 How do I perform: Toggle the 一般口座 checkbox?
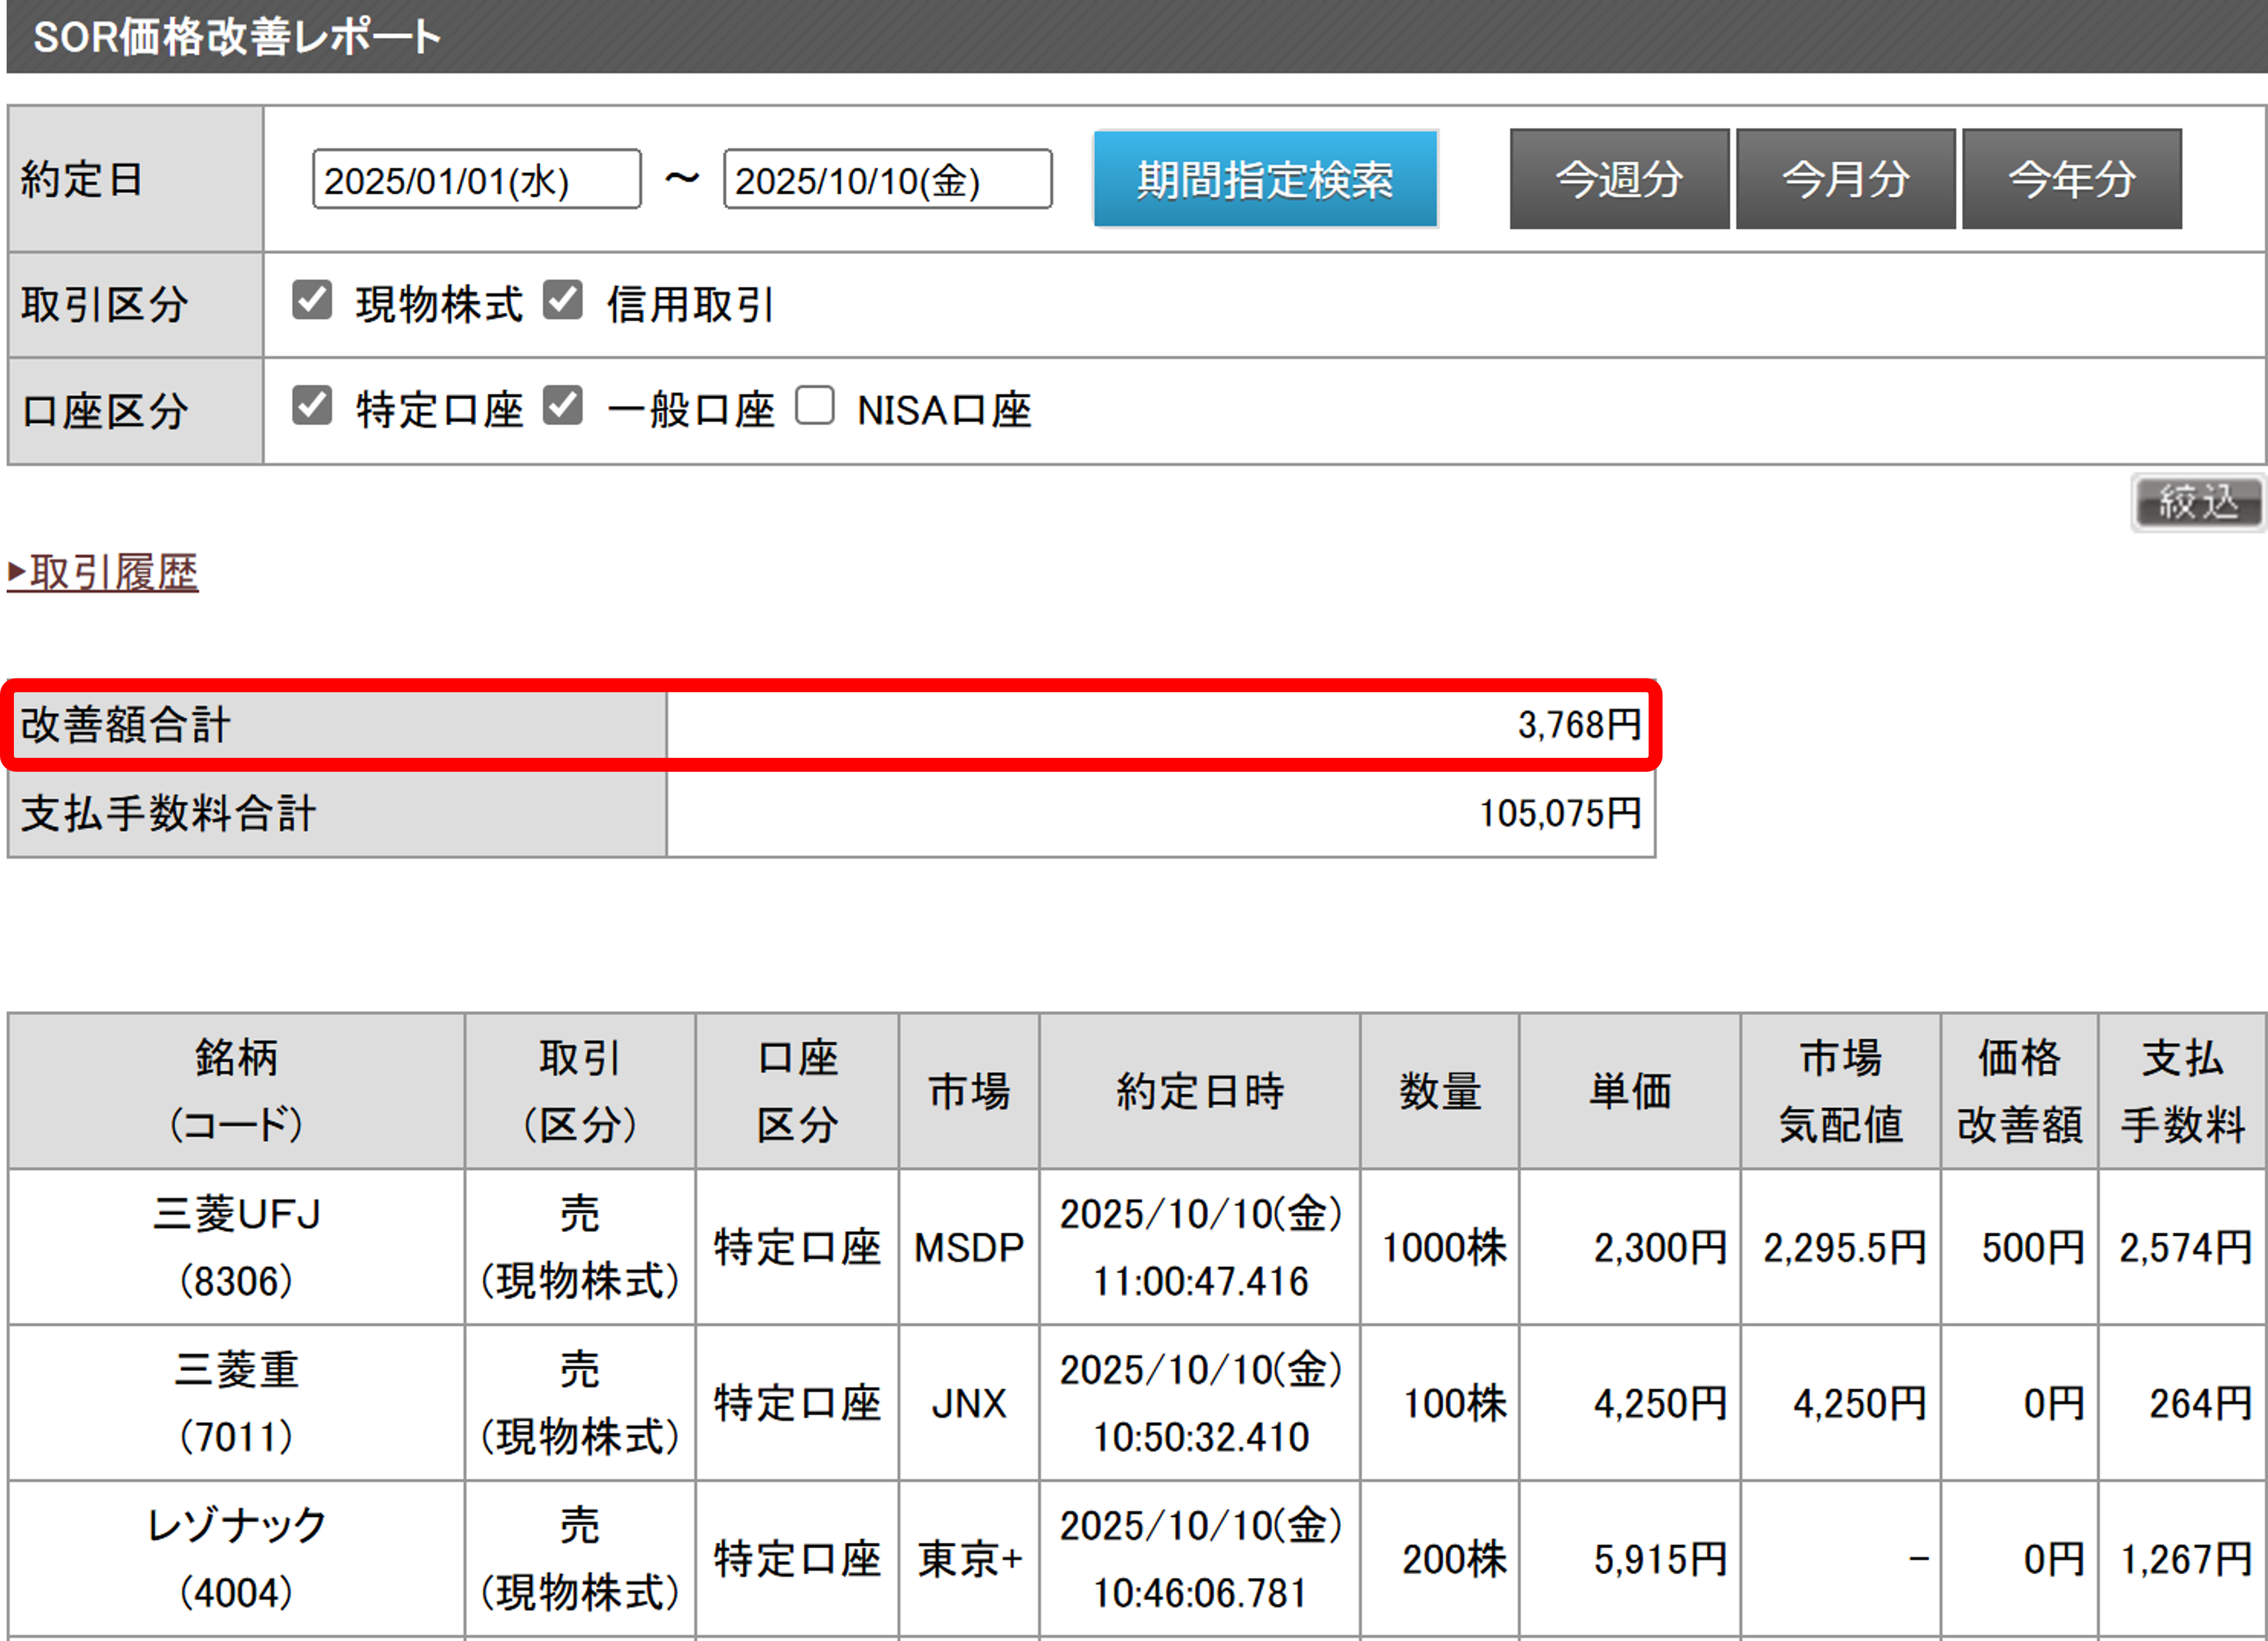click(563, 406)
